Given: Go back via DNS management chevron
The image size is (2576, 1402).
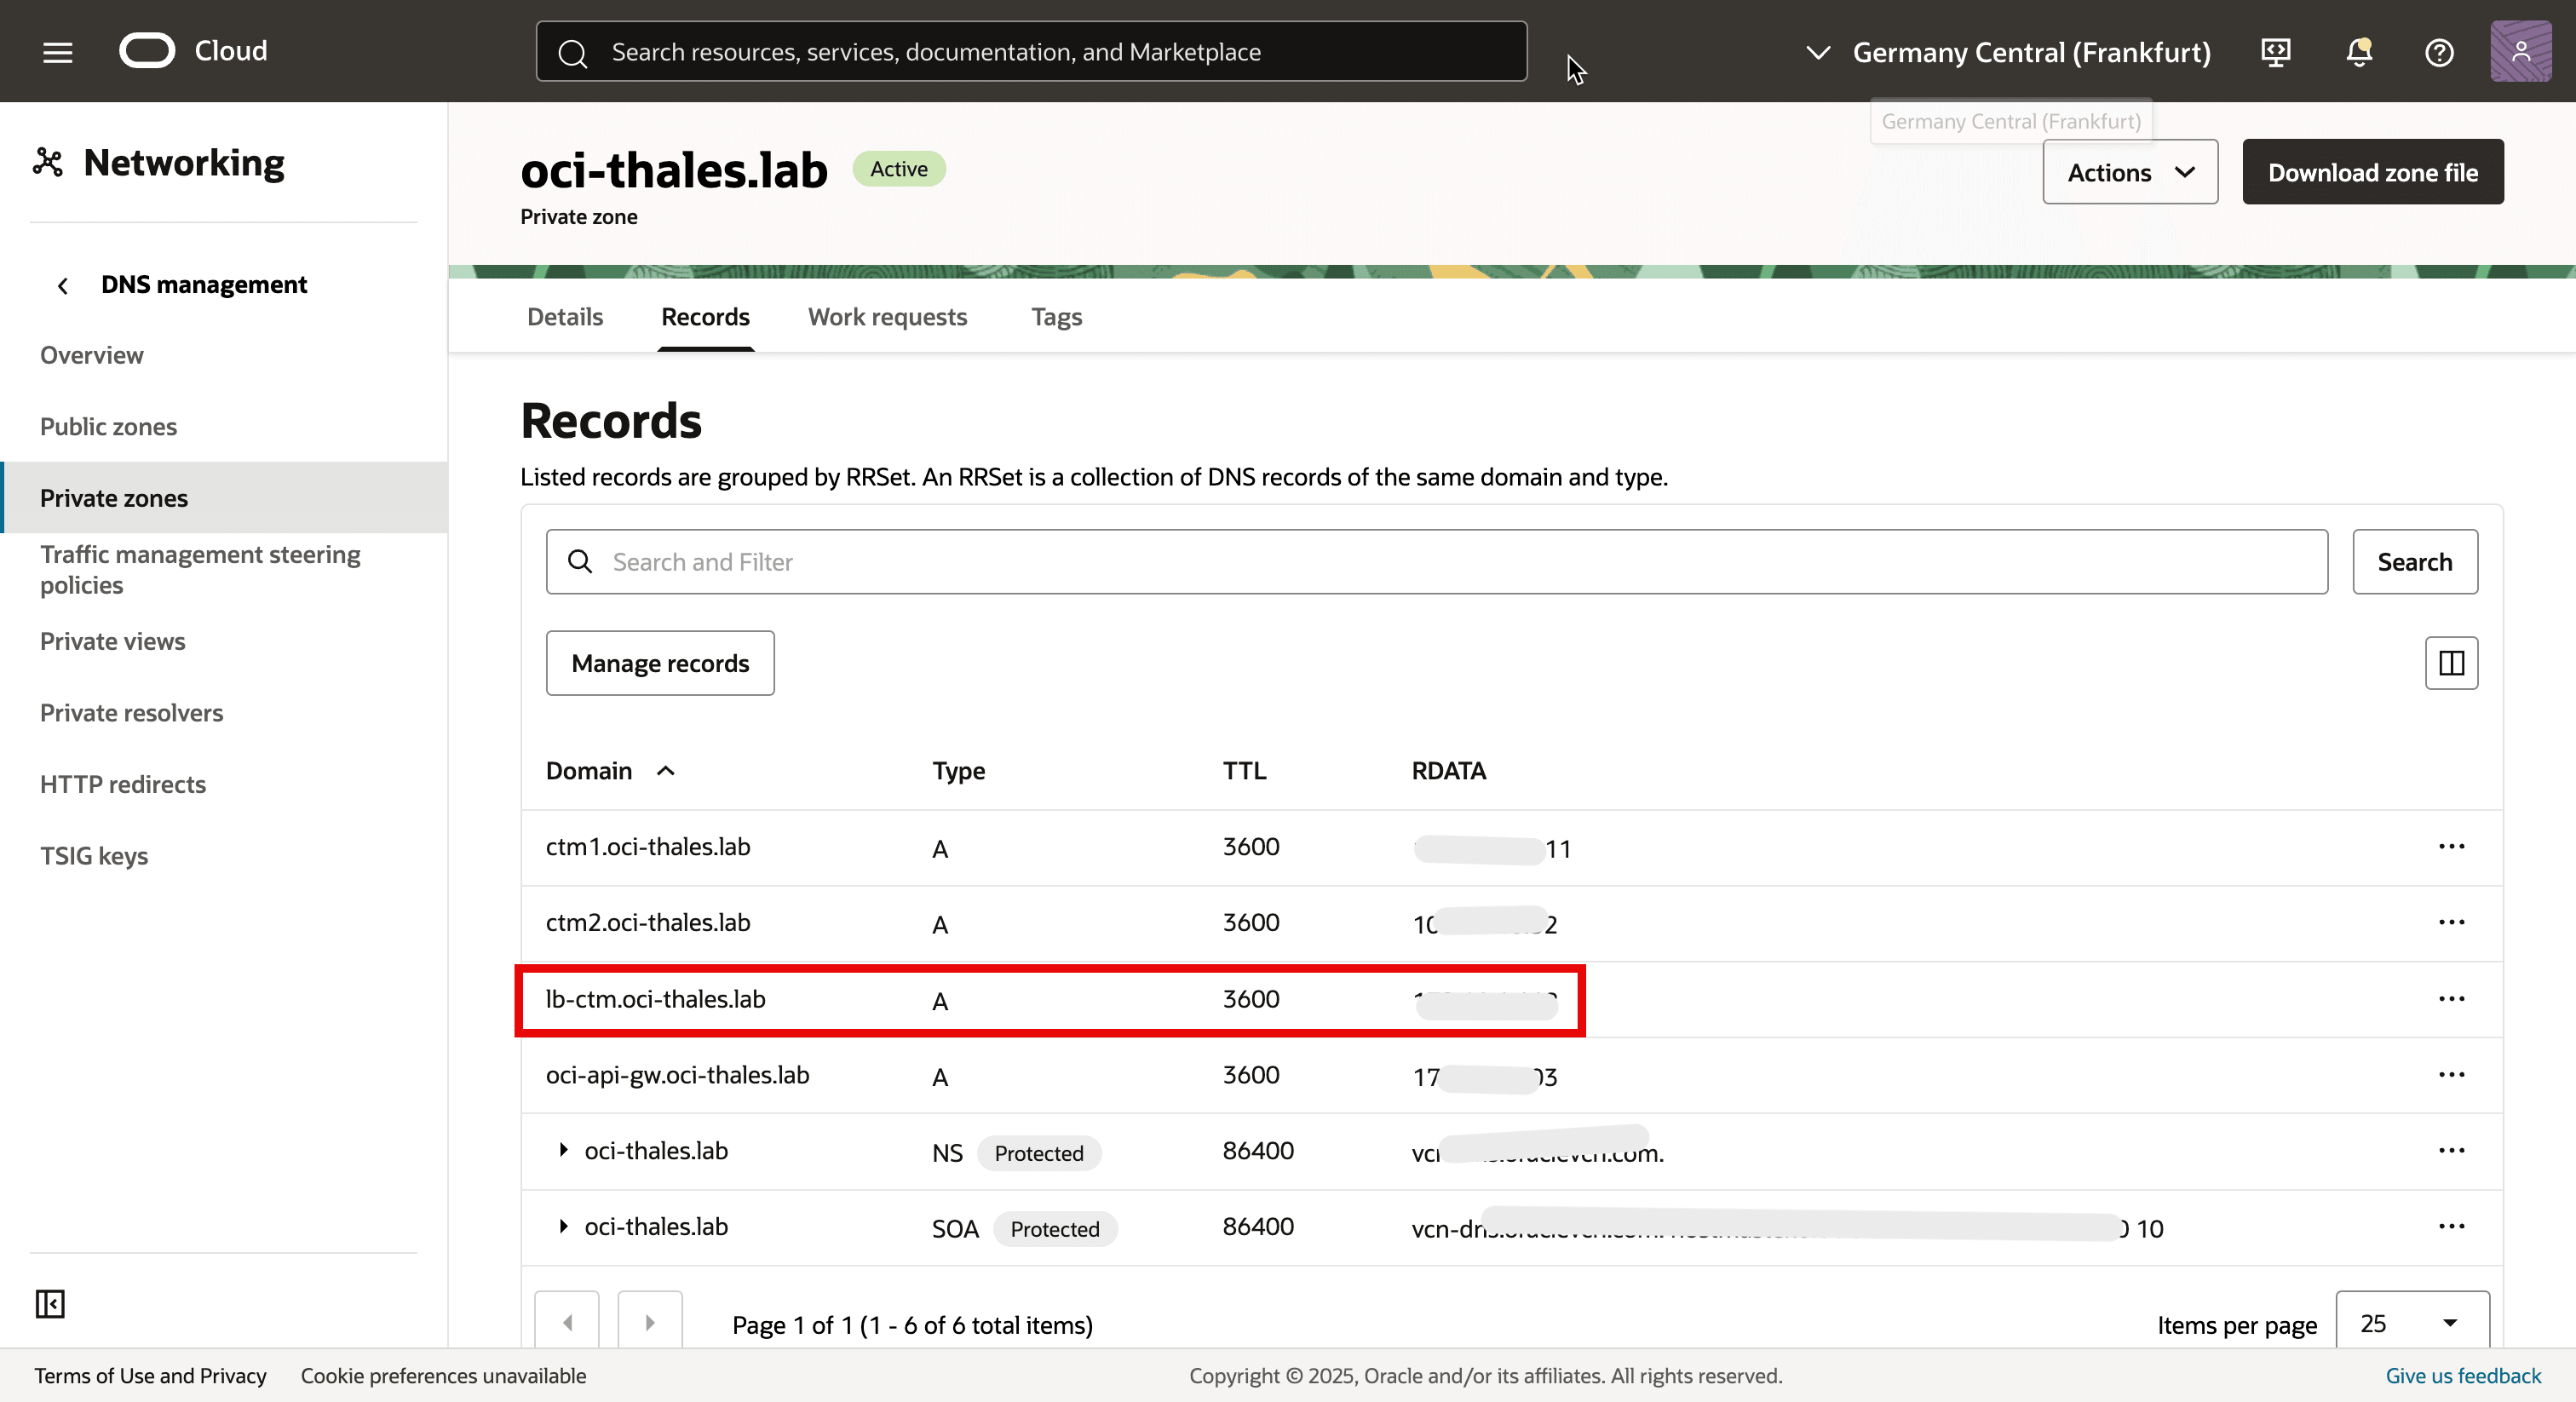Looking at the screenshot, I should pos(63,286).
